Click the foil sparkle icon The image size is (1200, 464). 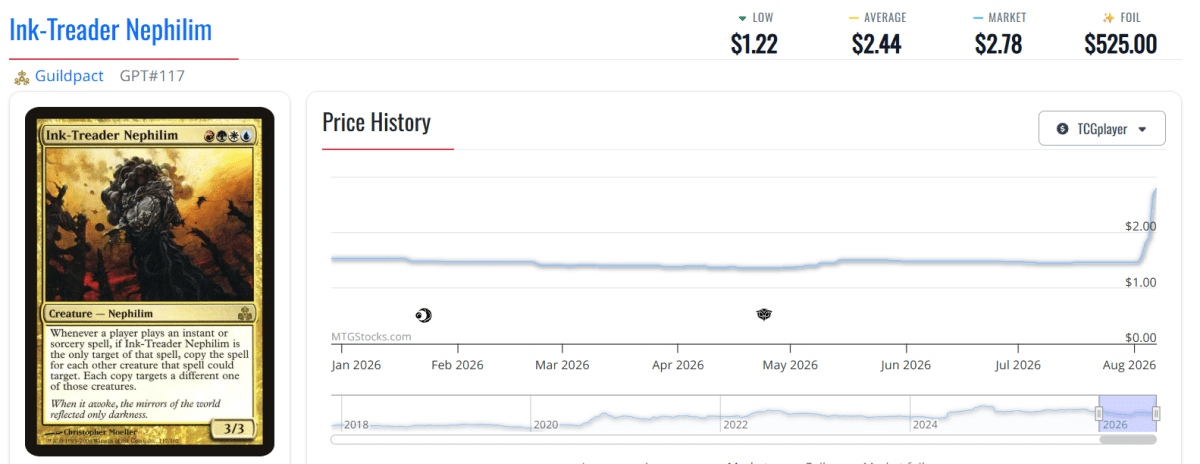coord(1108,18)
